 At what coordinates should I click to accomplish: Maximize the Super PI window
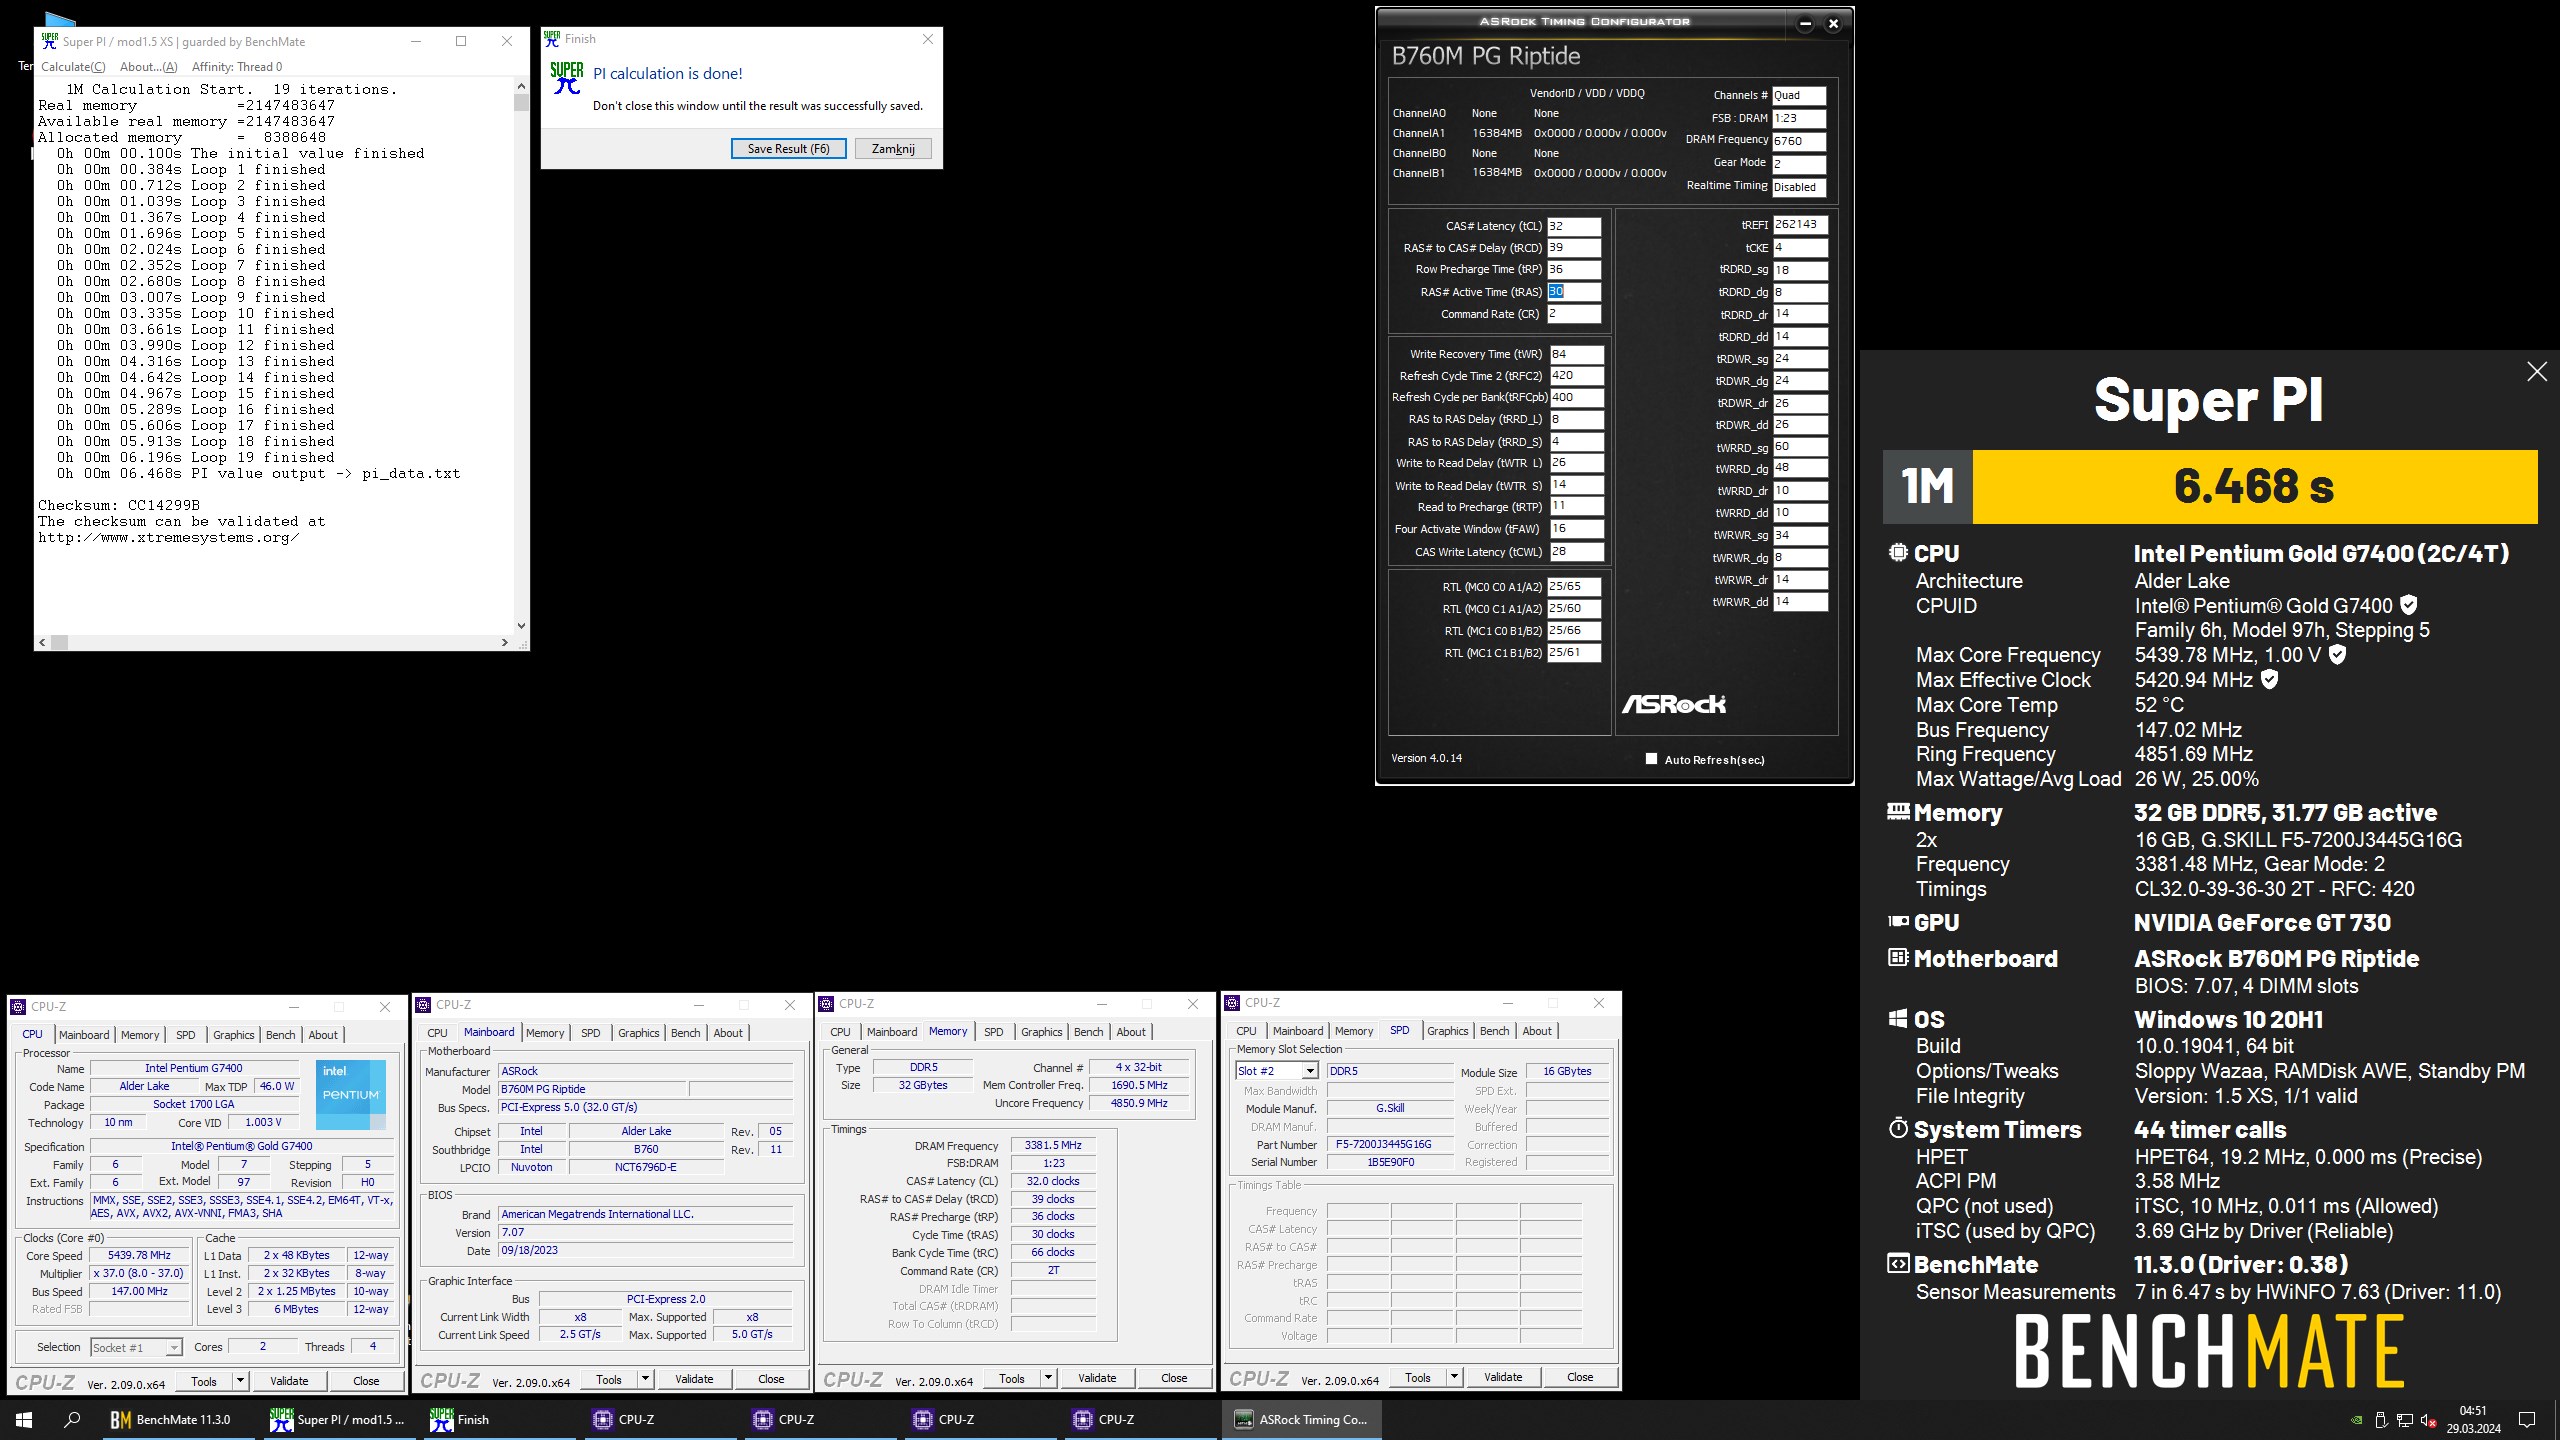(x=461, y=41)
